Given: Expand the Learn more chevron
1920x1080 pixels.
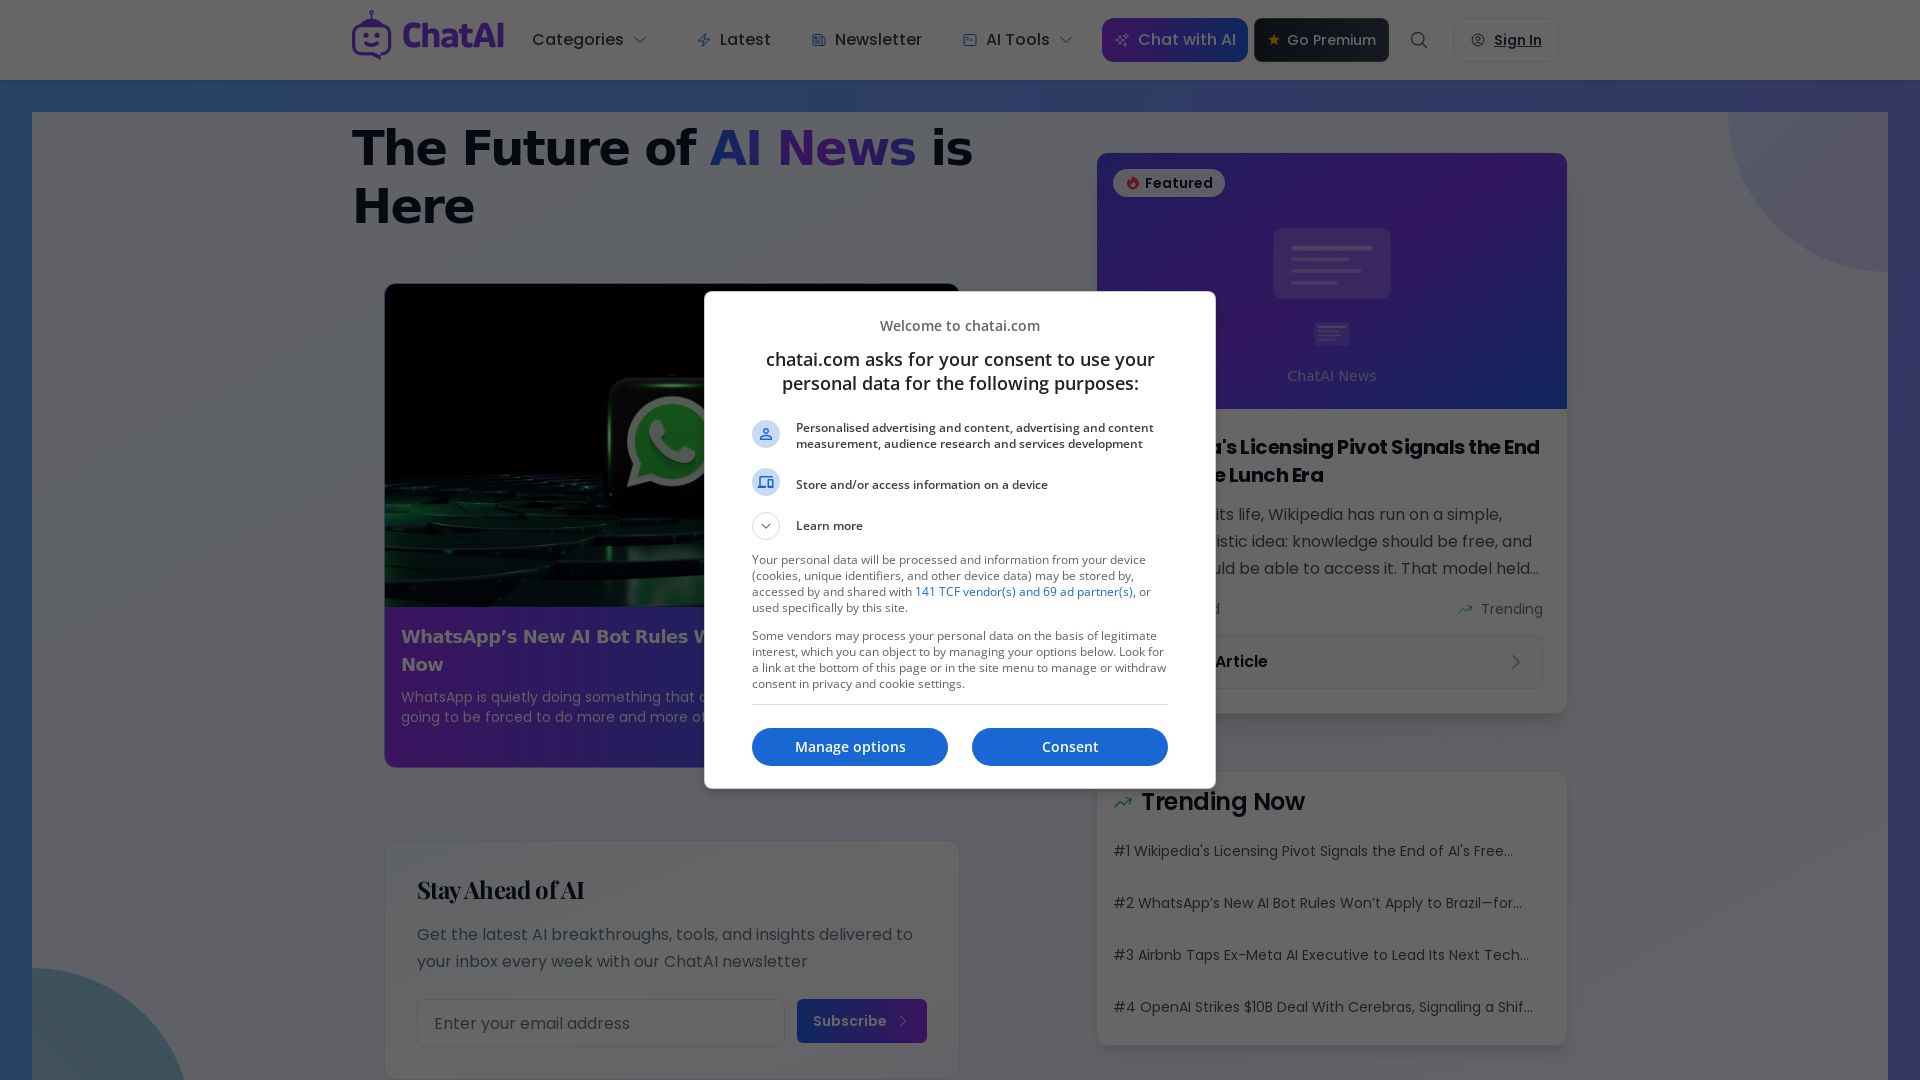Looking at the screenshot, I should [x=766, y=526].
